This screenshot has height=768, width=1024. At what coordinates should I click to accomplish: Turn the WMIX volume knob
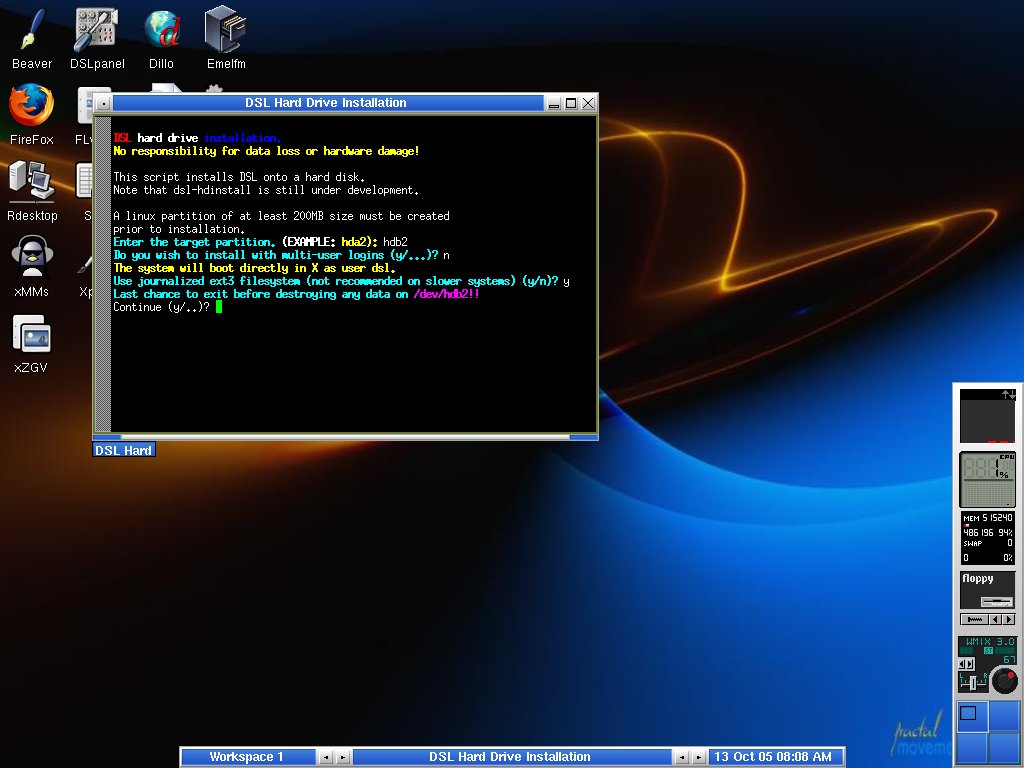pos(1004,681)
